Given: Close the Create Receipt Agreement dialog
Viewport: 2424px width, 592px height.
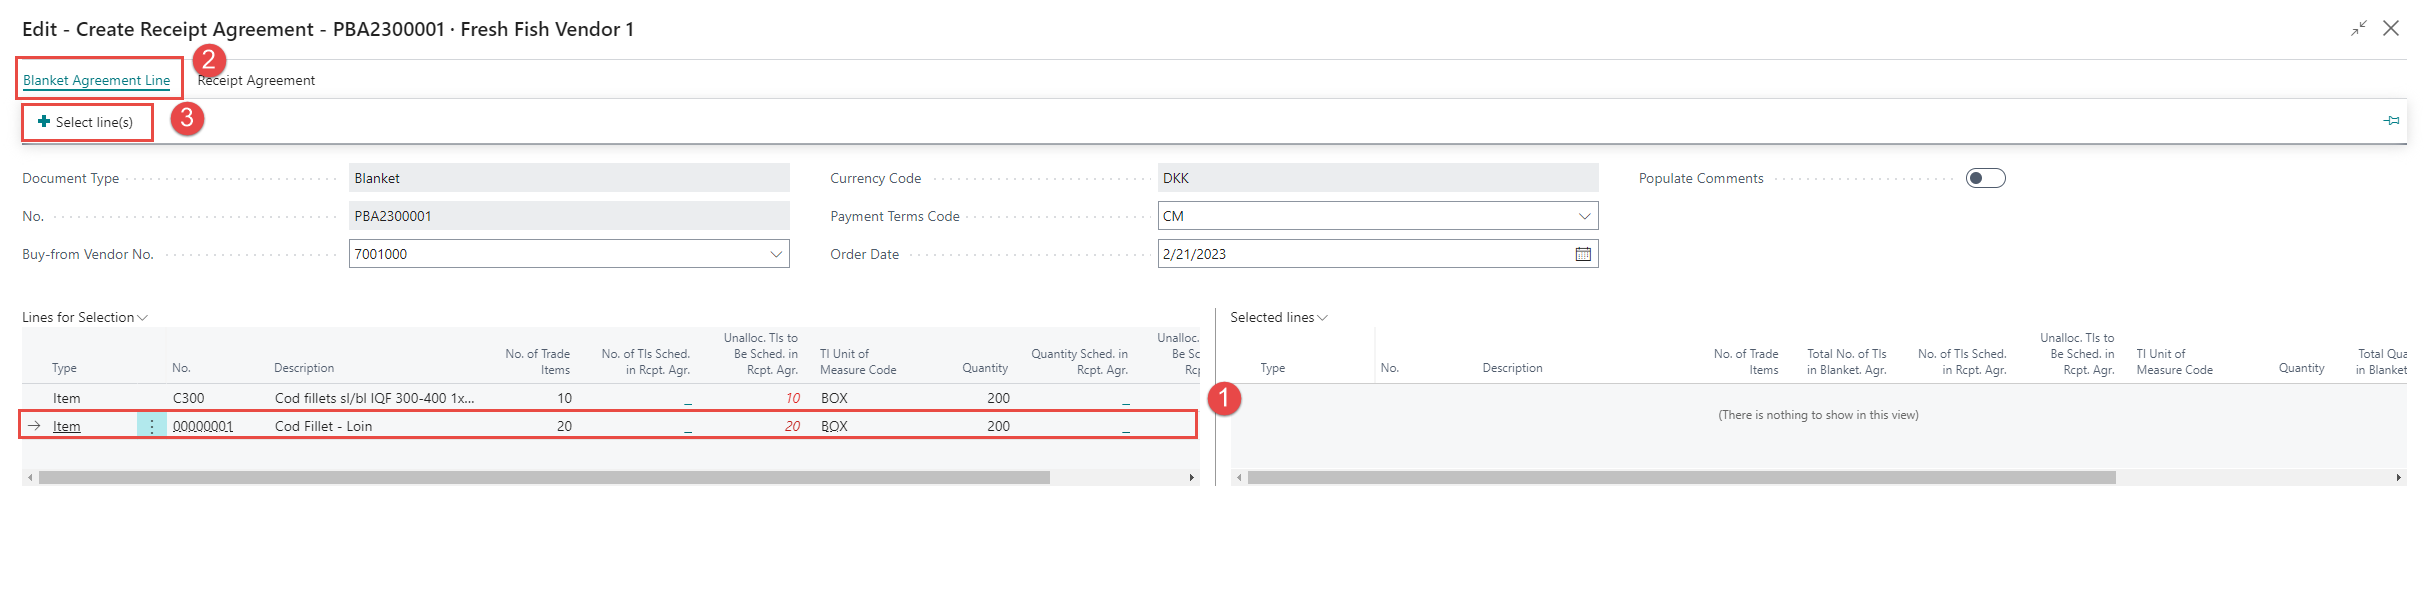Looking at the screenshot, I should pyautogui.click(x=2391, y=29).
